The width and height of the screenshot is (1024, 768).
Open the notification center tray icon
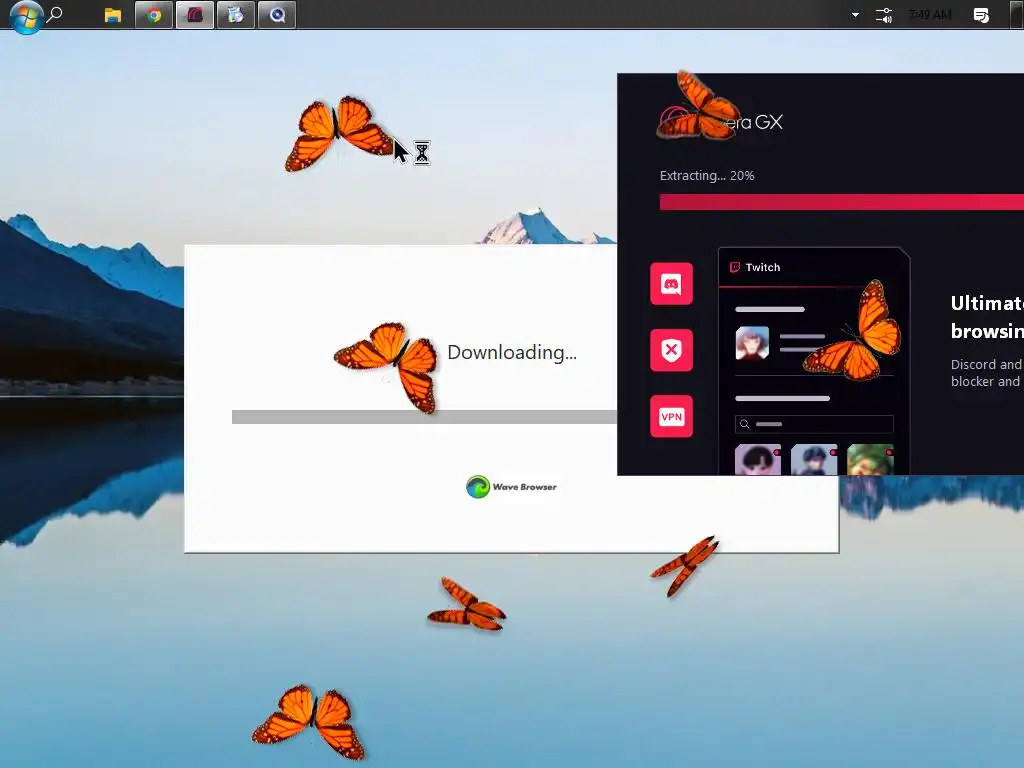coord(981,15)
